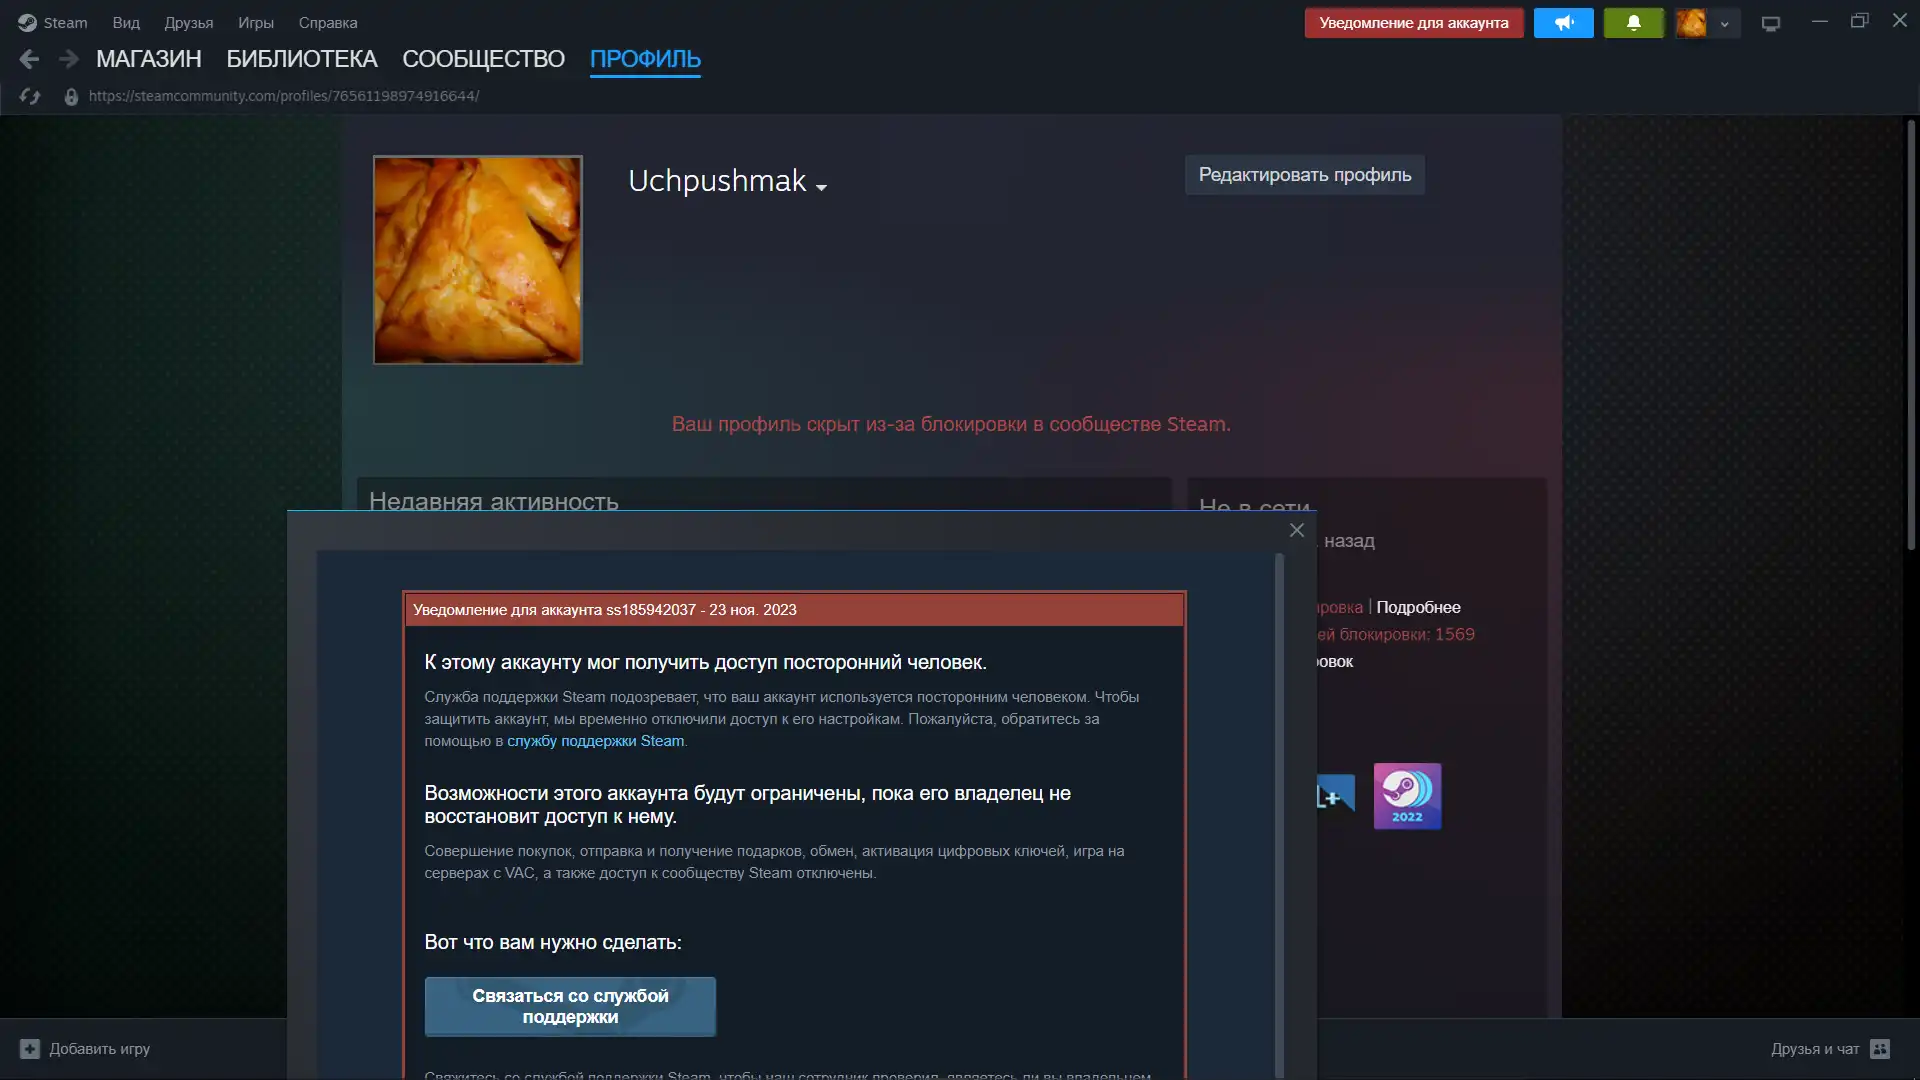Reload the page with refresh icon
1920x1080 pixels.
tap(30, 96)
